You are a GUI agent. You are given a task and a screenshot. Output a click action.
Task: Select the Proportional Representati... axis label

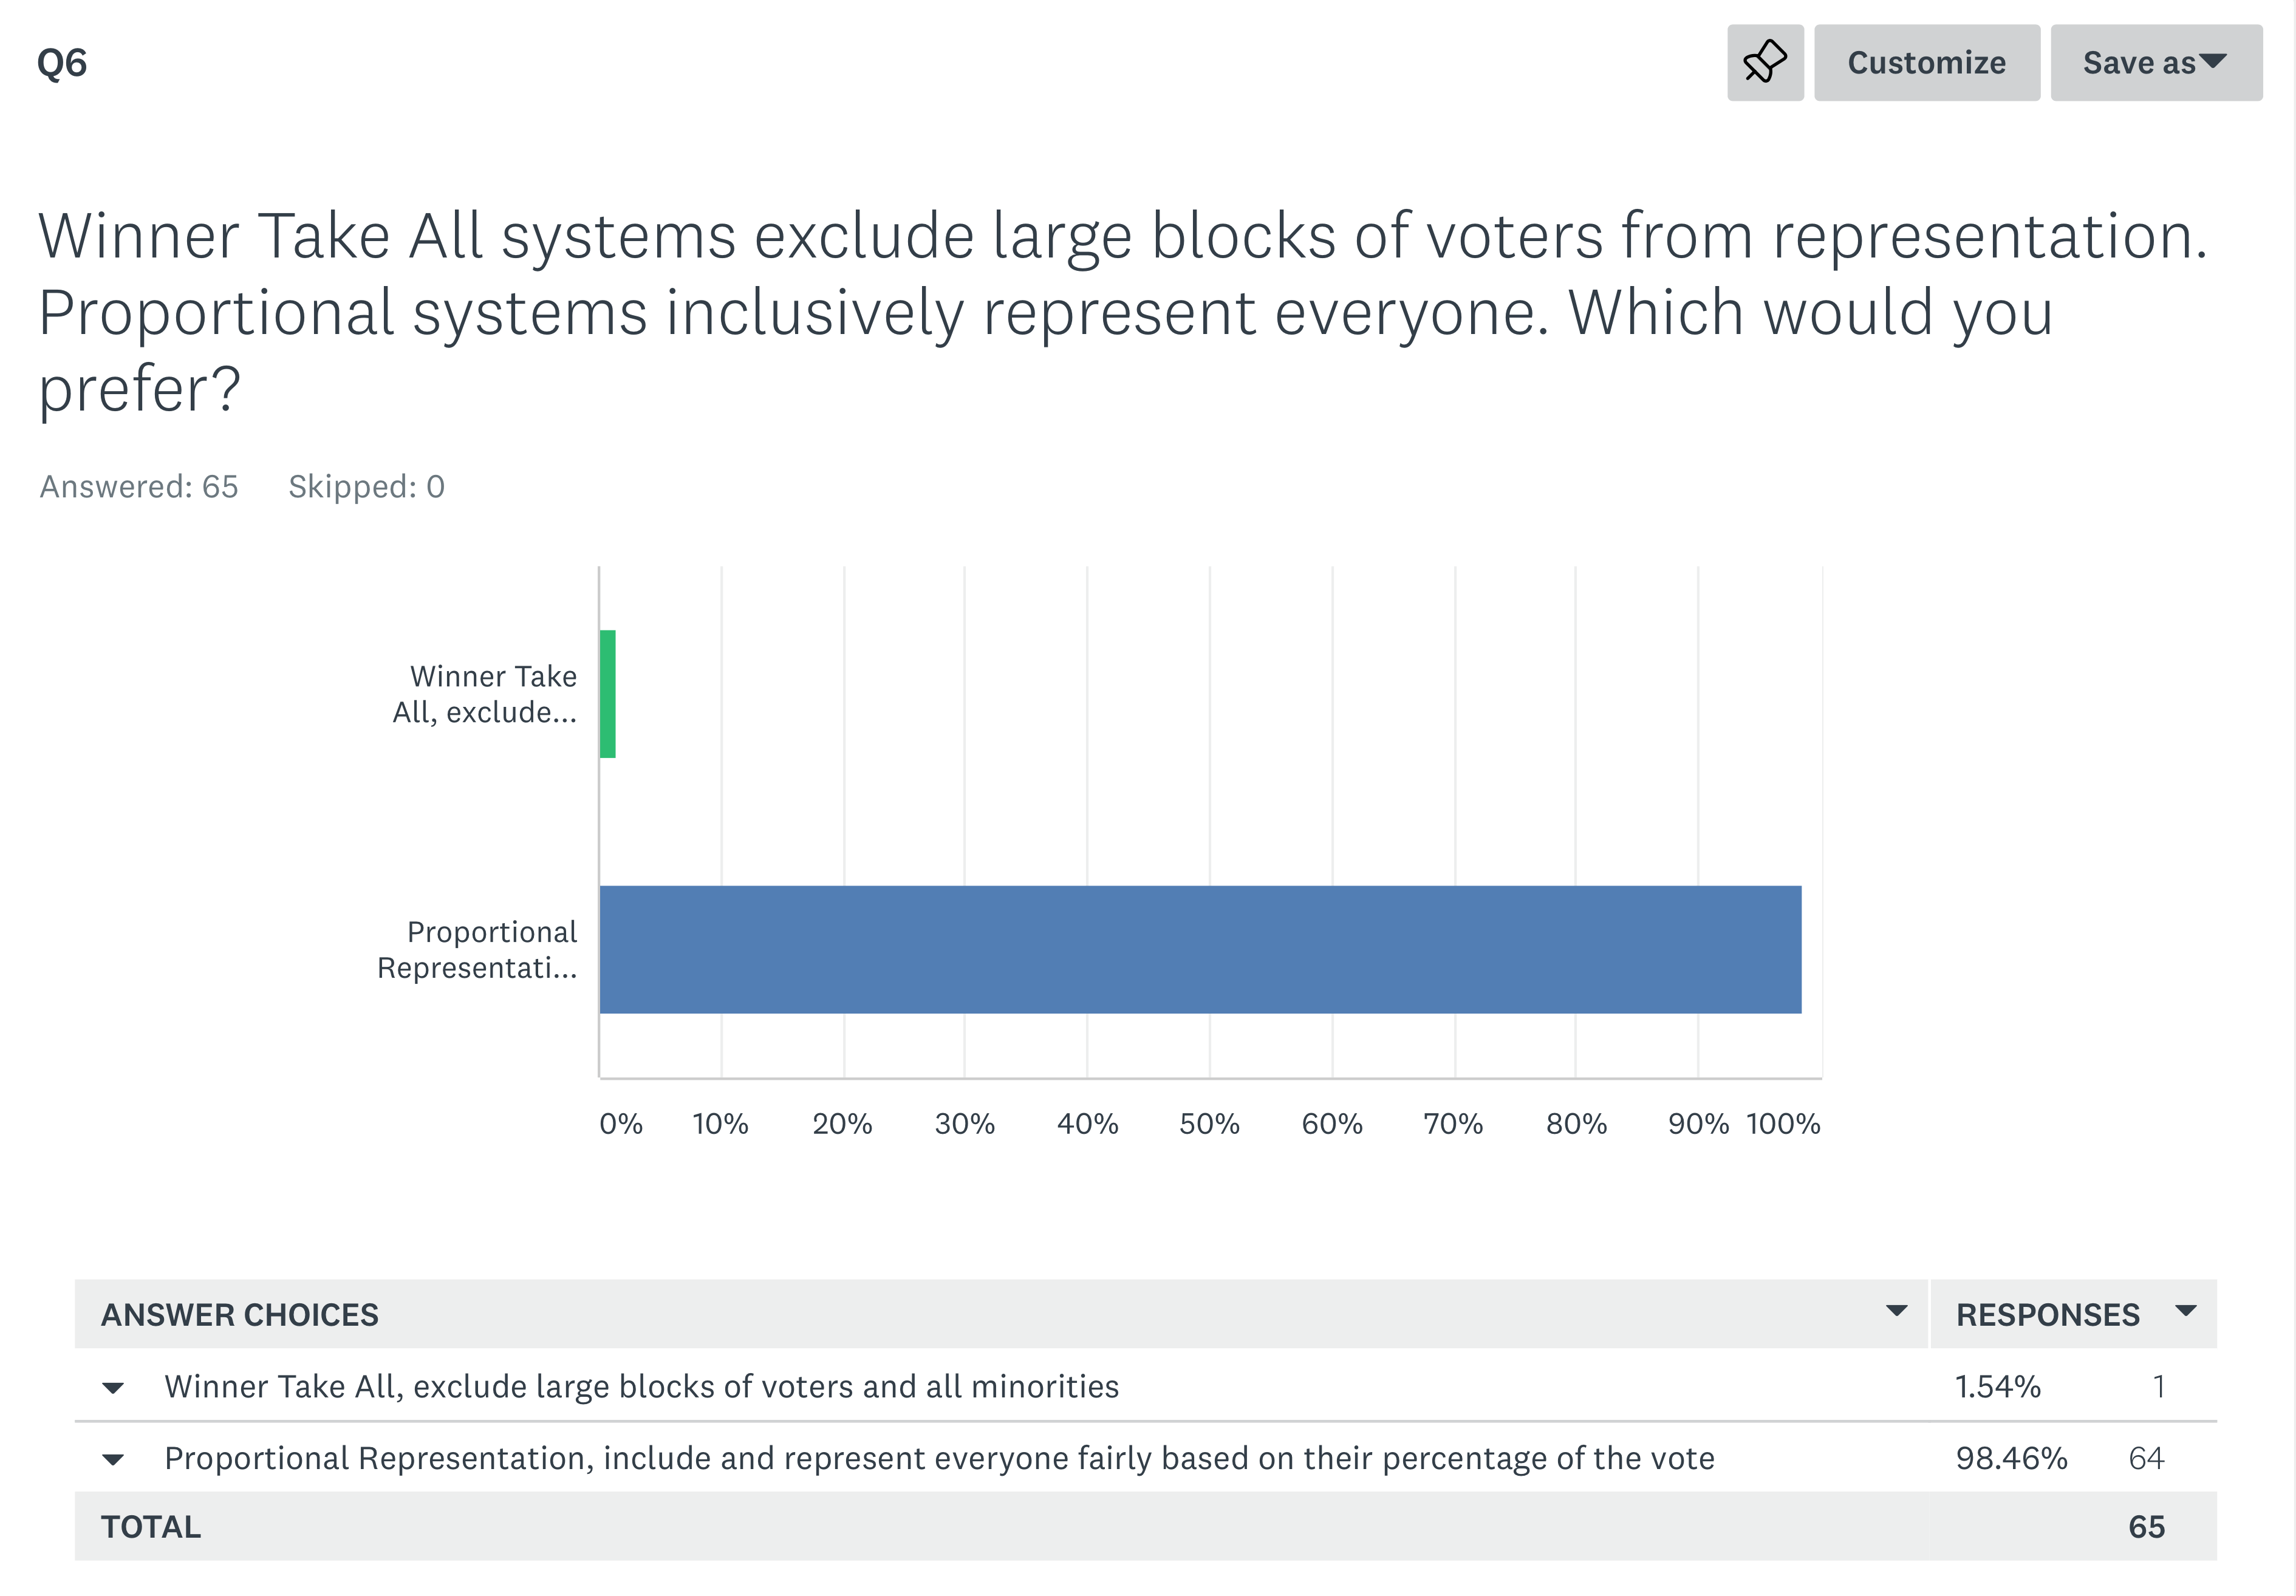477,950
